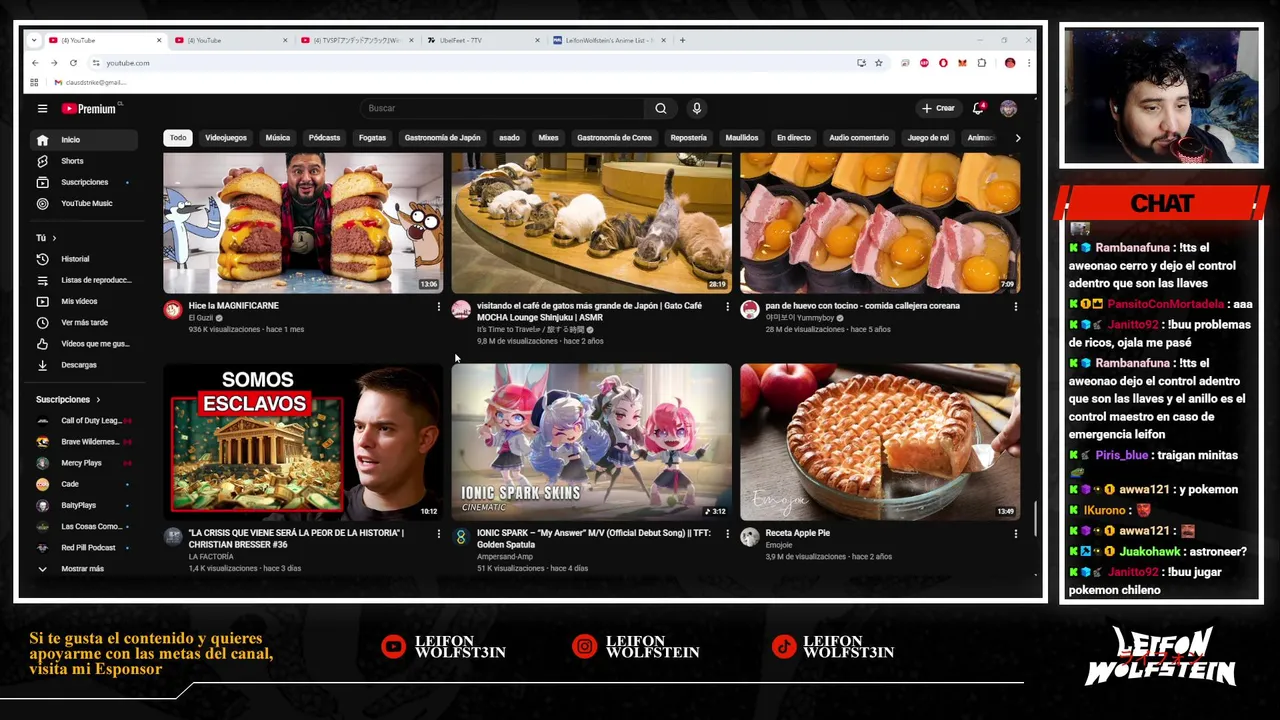
Task: Open options menu for Receta Apple Pie
Action: pyautogui.click(x=1015, y=534)
